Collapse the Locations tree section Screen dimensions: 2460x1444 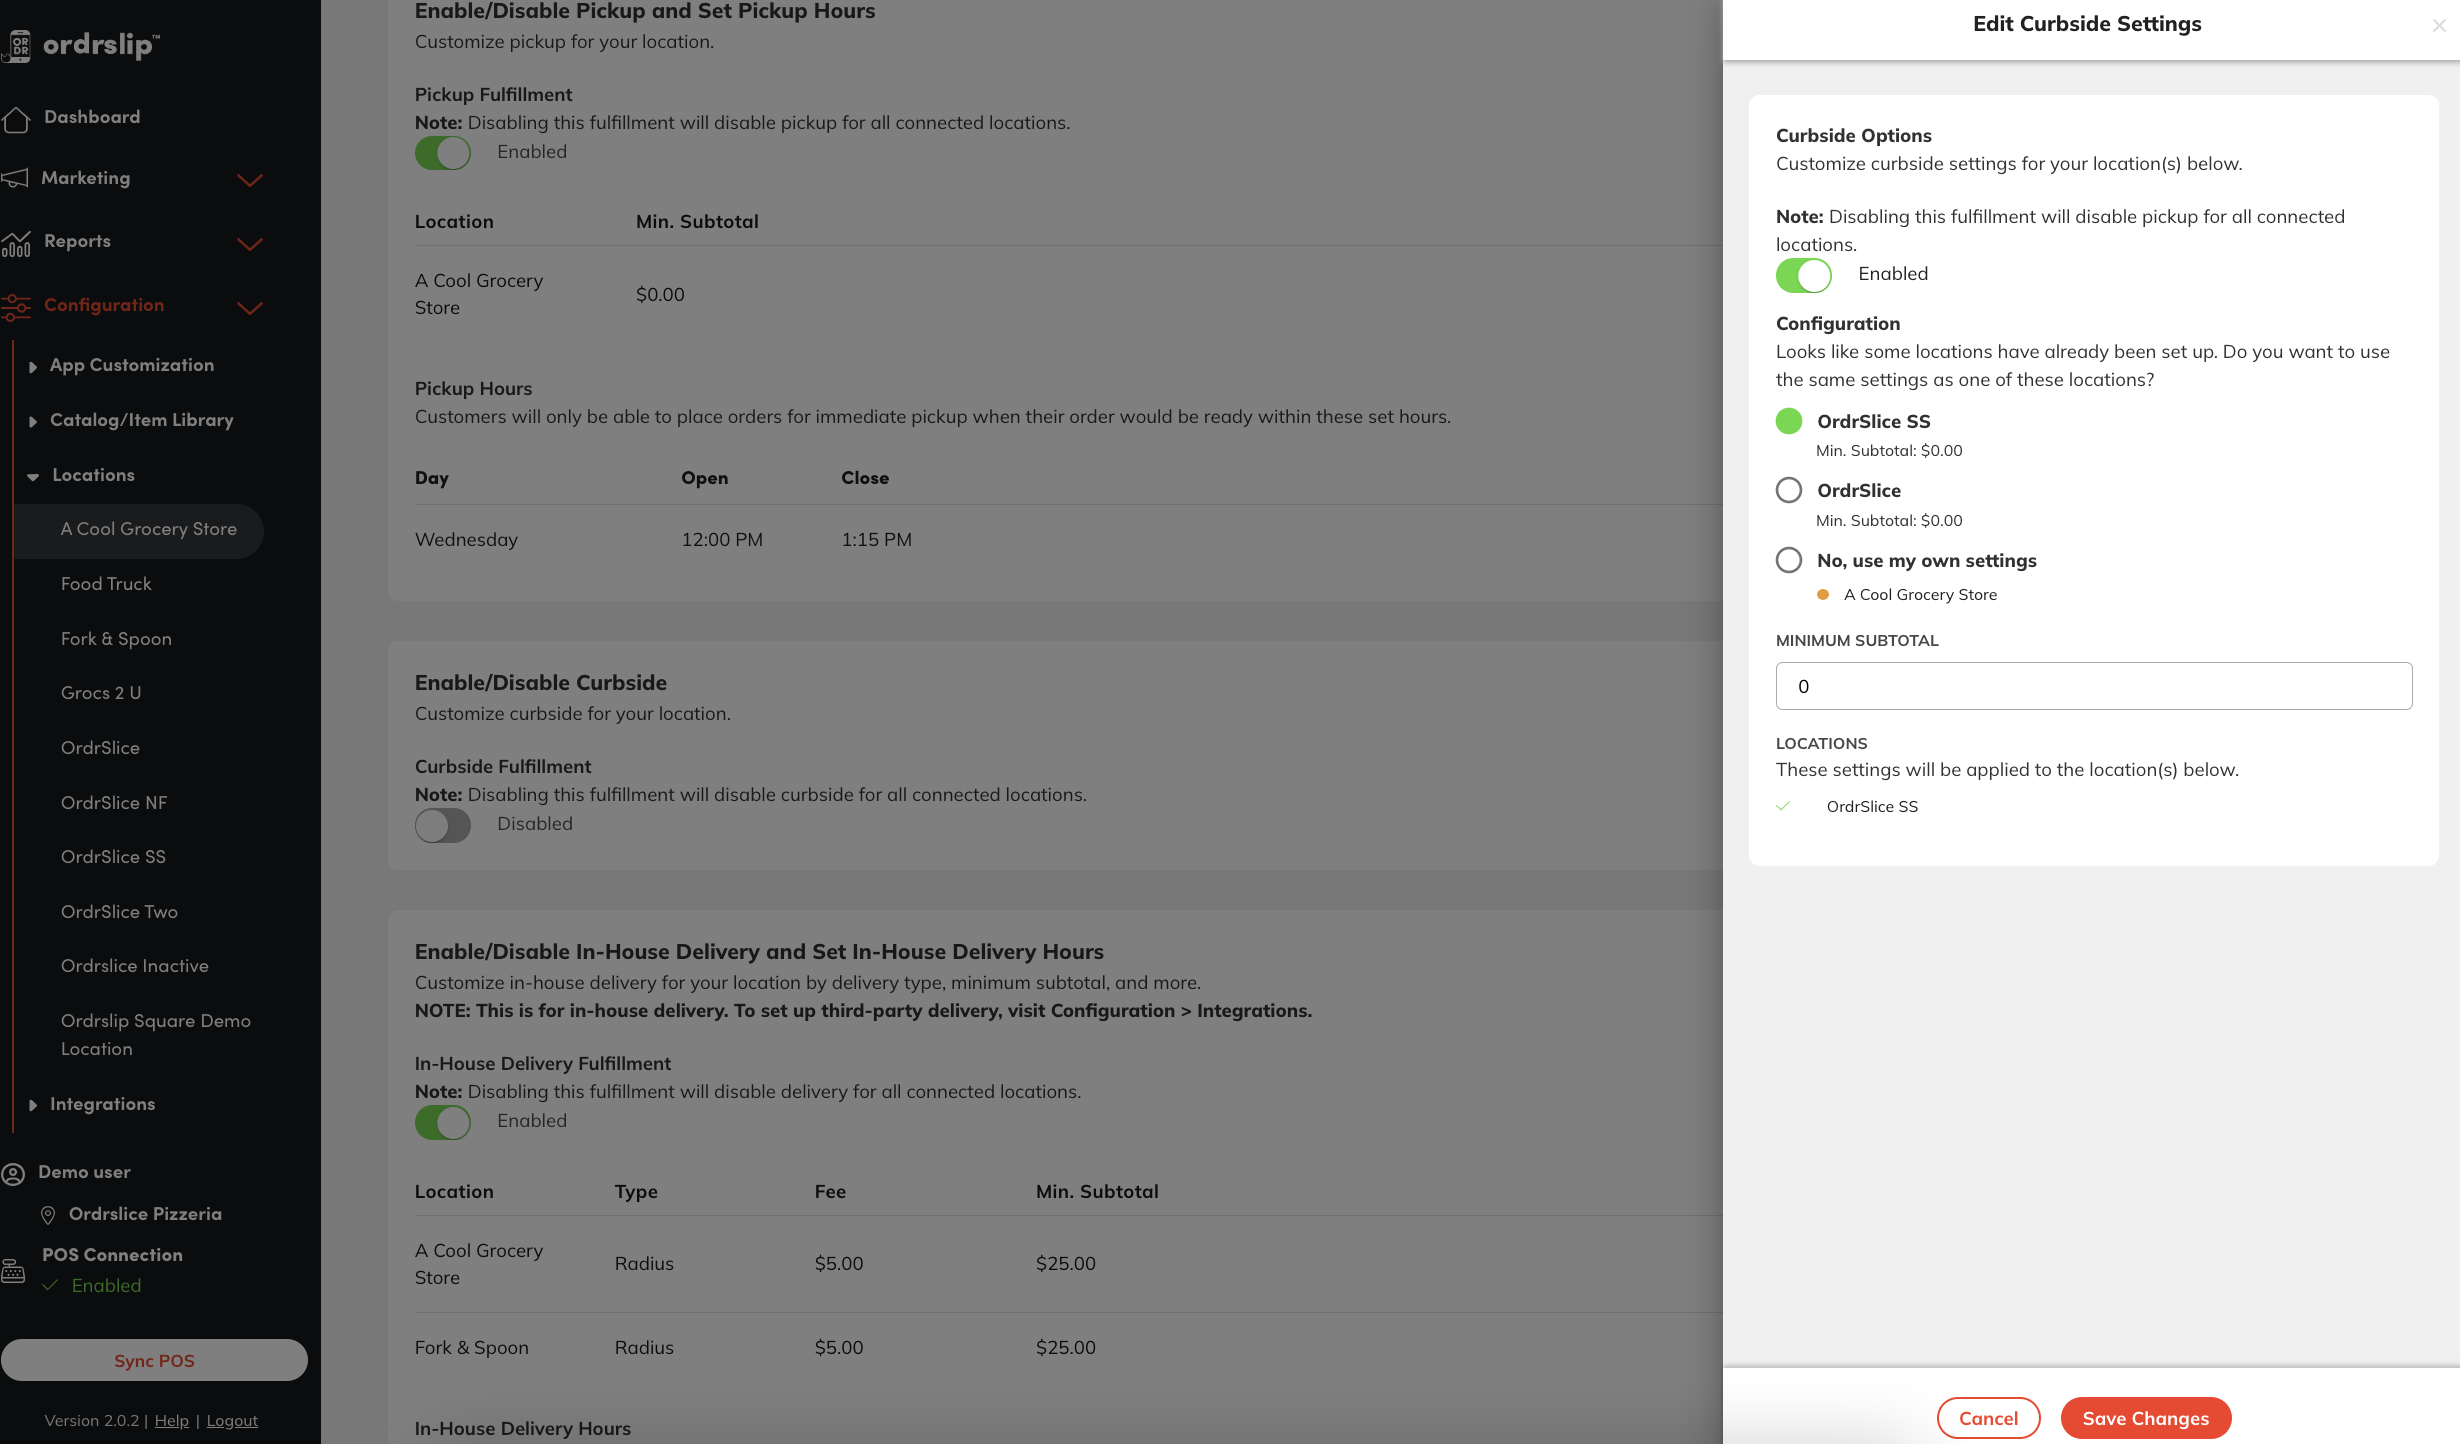(x=33, y=476)
